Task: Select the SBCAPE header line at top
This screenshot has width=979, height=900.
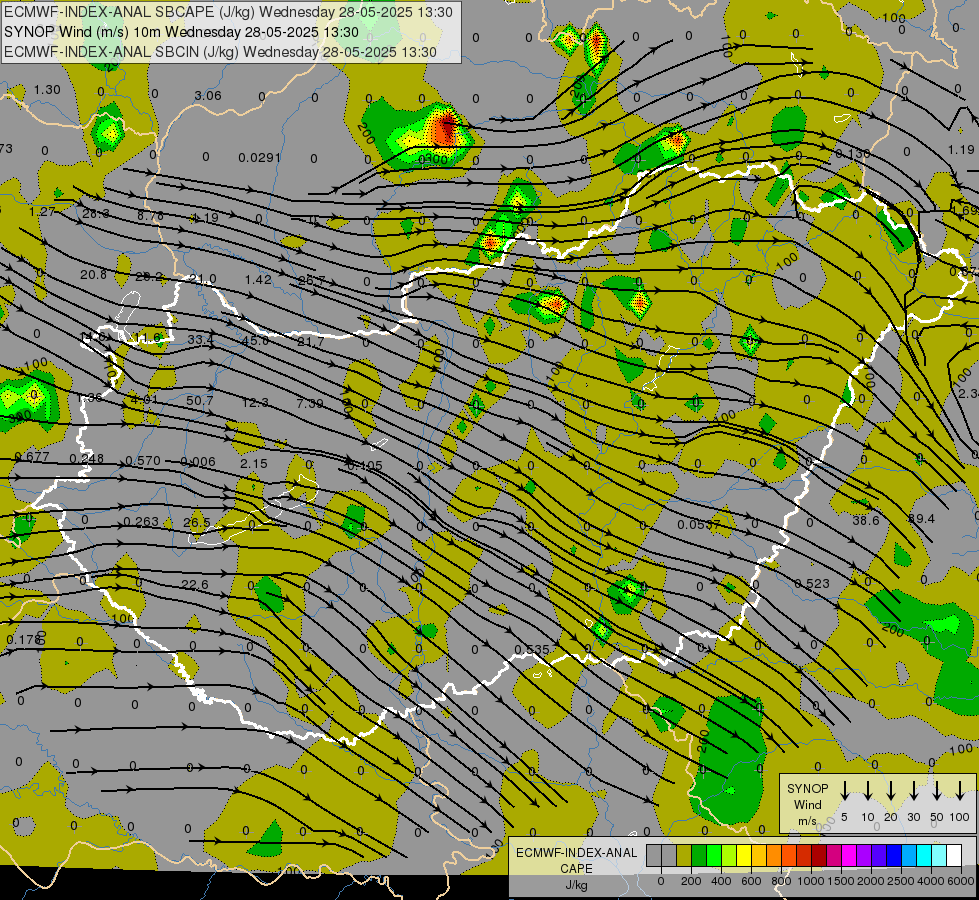Action: point(228,12)
